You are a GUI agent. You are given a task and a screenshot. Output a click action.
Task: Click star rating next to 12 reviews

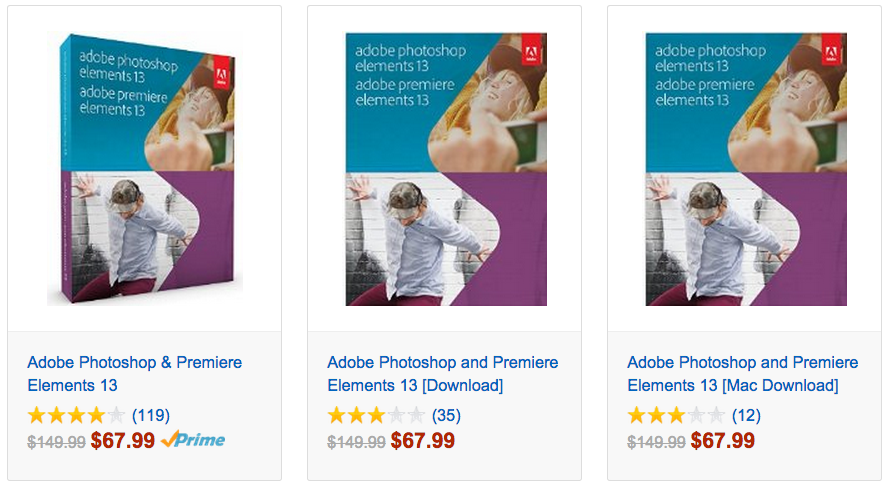pos(676,415)
